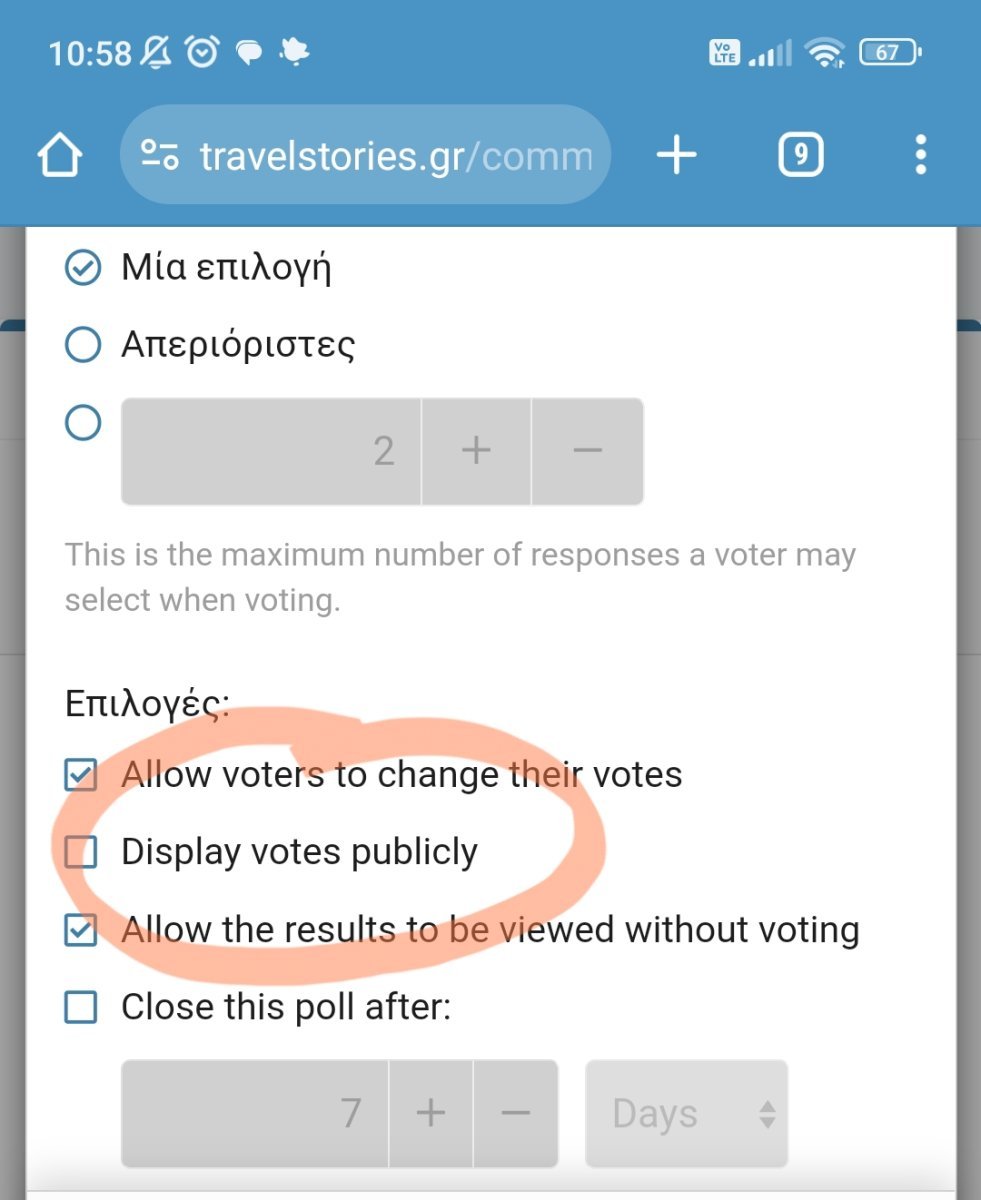
Task: Open the tab switcher showing 9 tabs
Action: coord(800,155)
